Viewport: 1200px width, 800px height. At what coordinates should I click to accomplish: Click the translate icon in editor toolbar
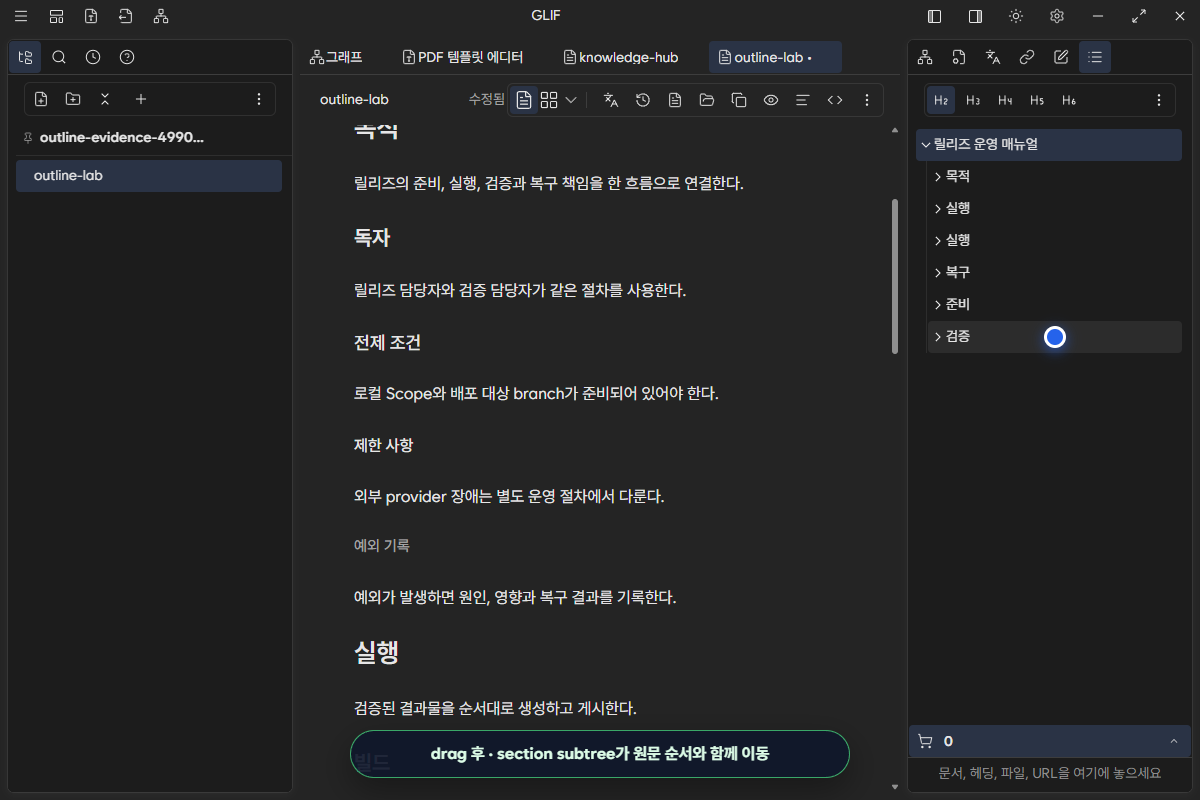[x=611, y=100]
